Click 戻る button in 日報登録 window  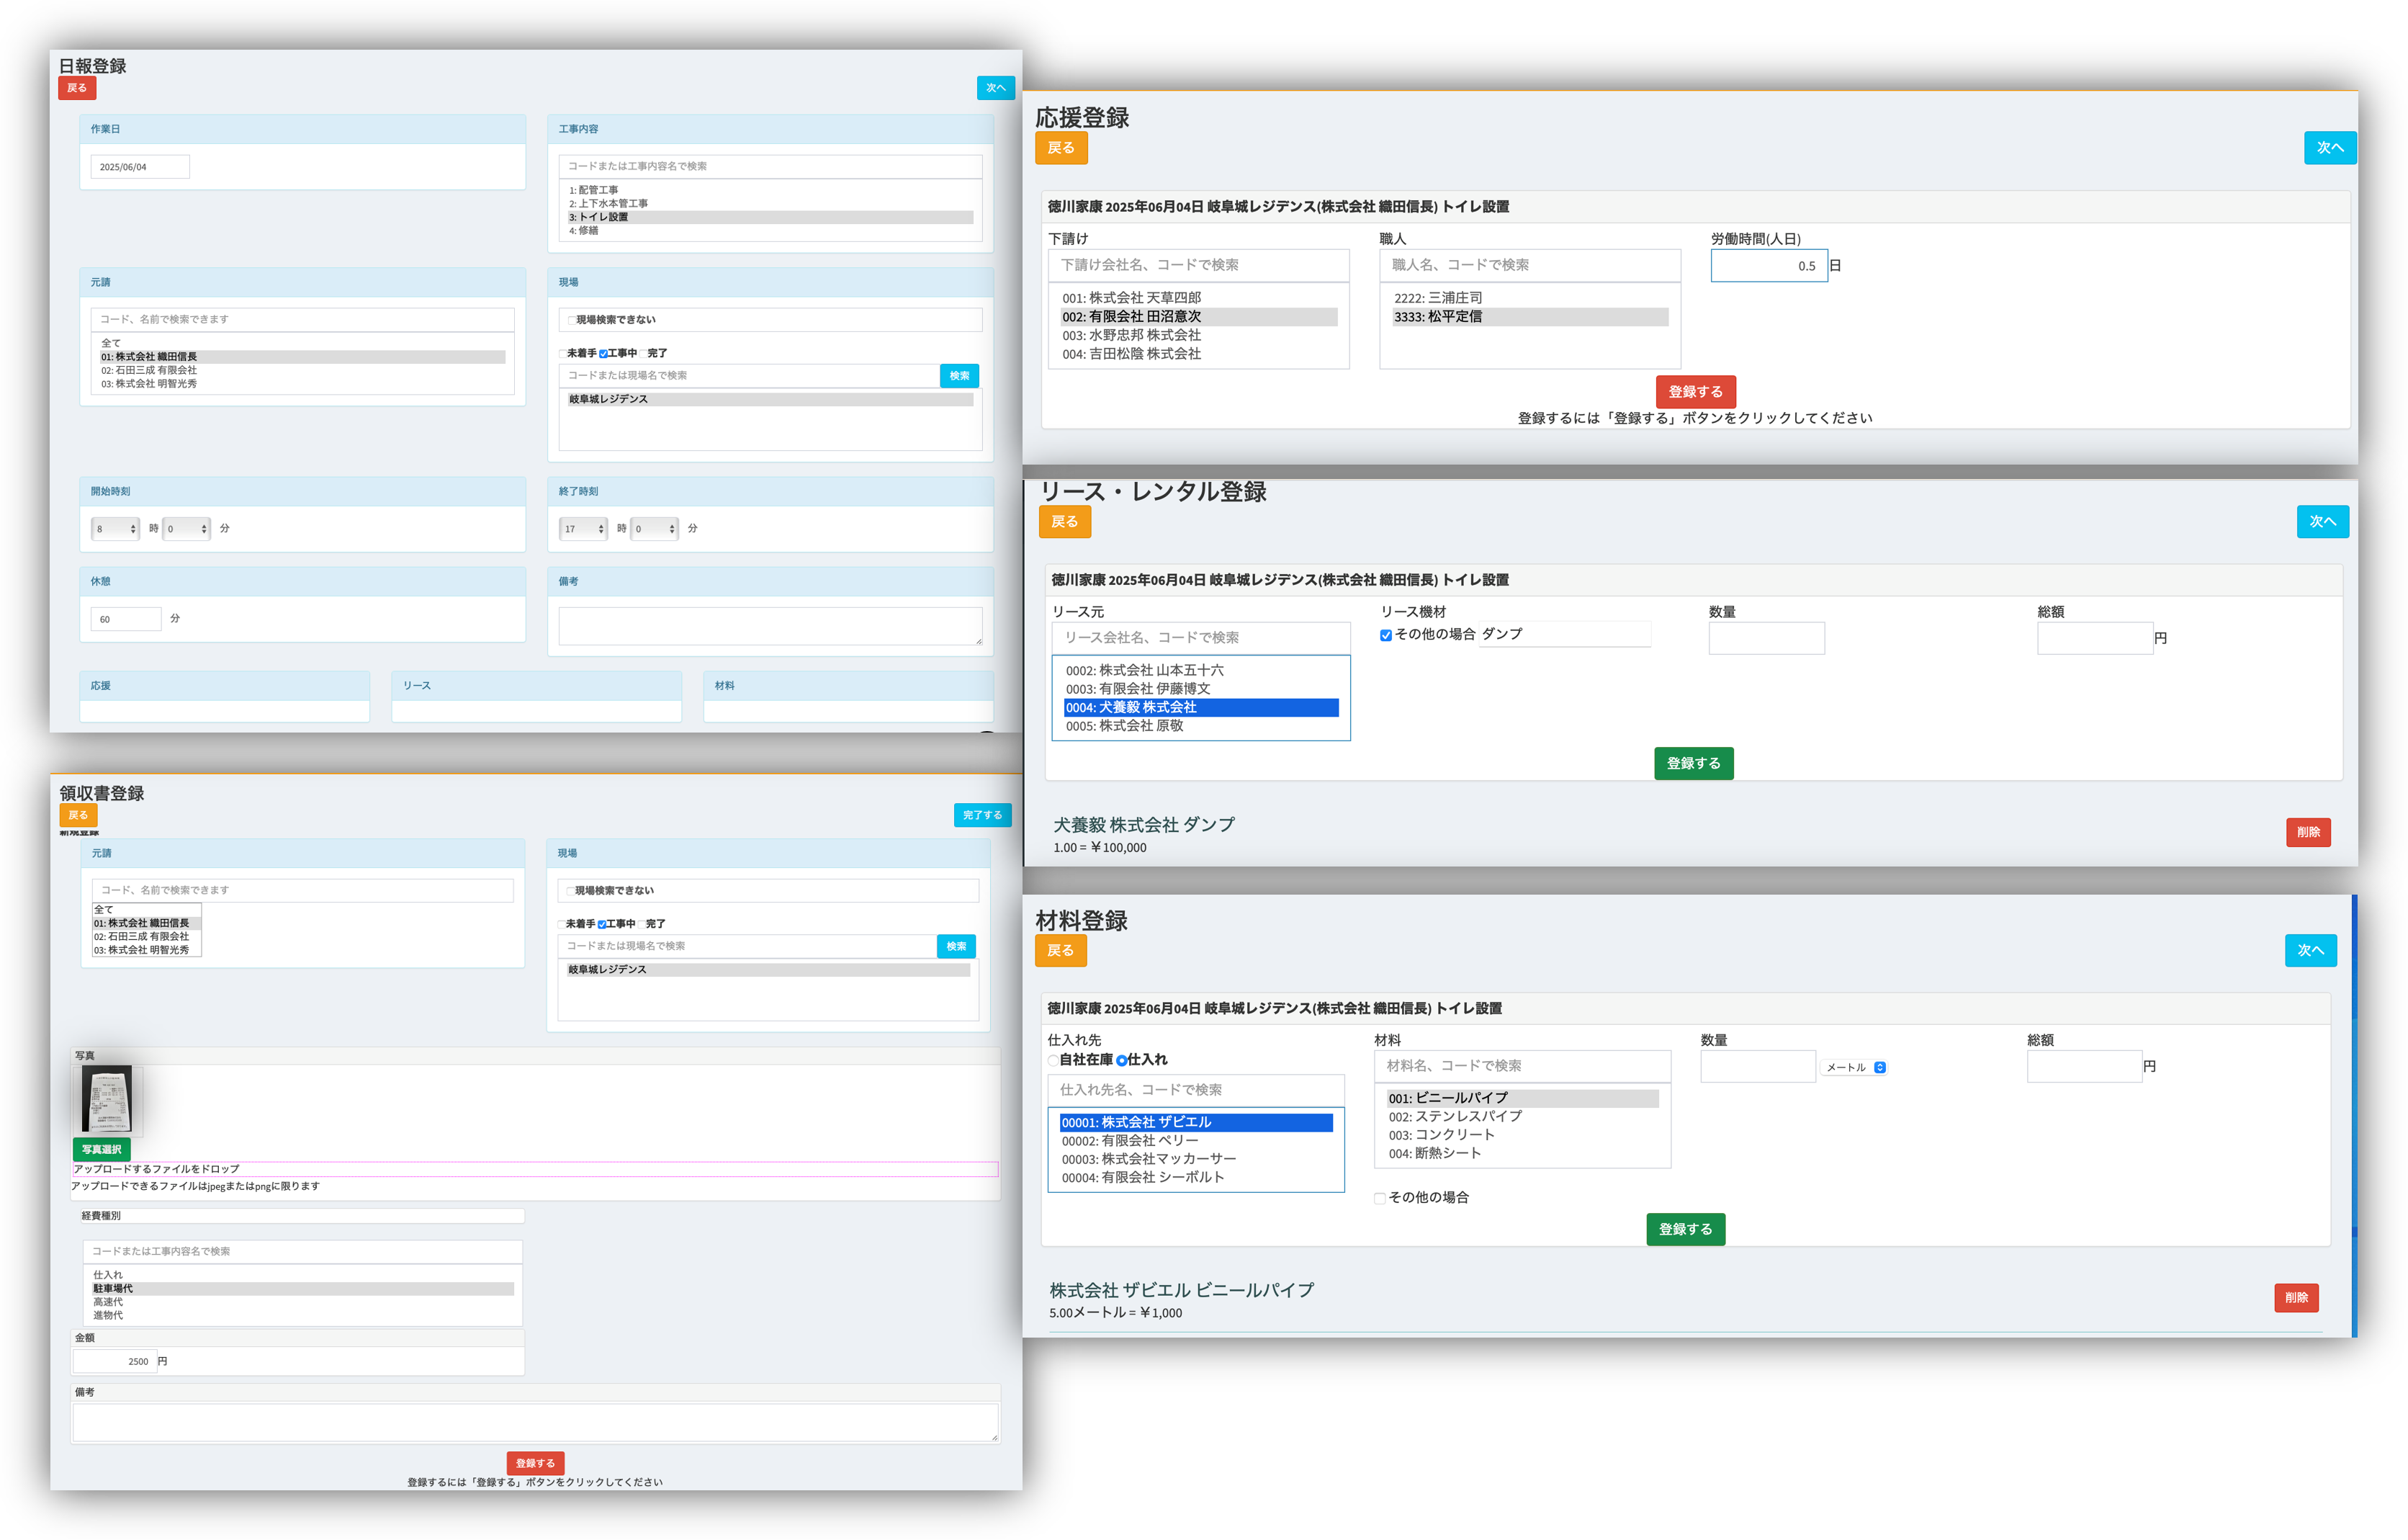coord(77,88)
